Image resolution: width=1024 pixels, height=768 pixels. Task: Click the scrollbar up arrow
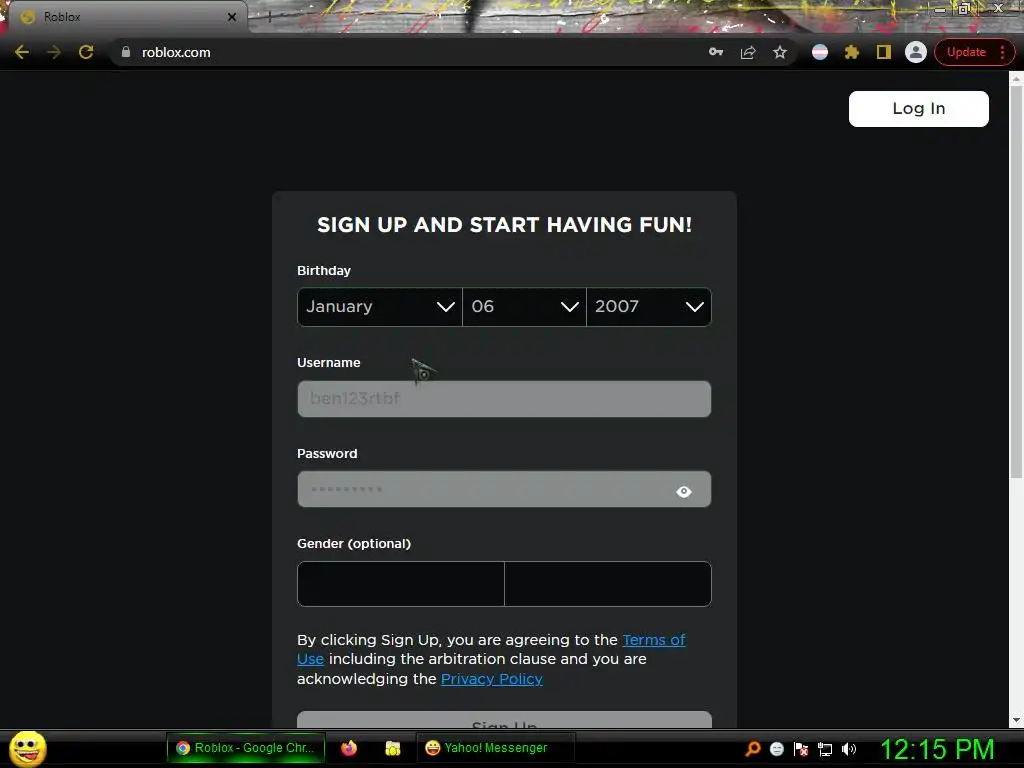[x=1016, y=79]
